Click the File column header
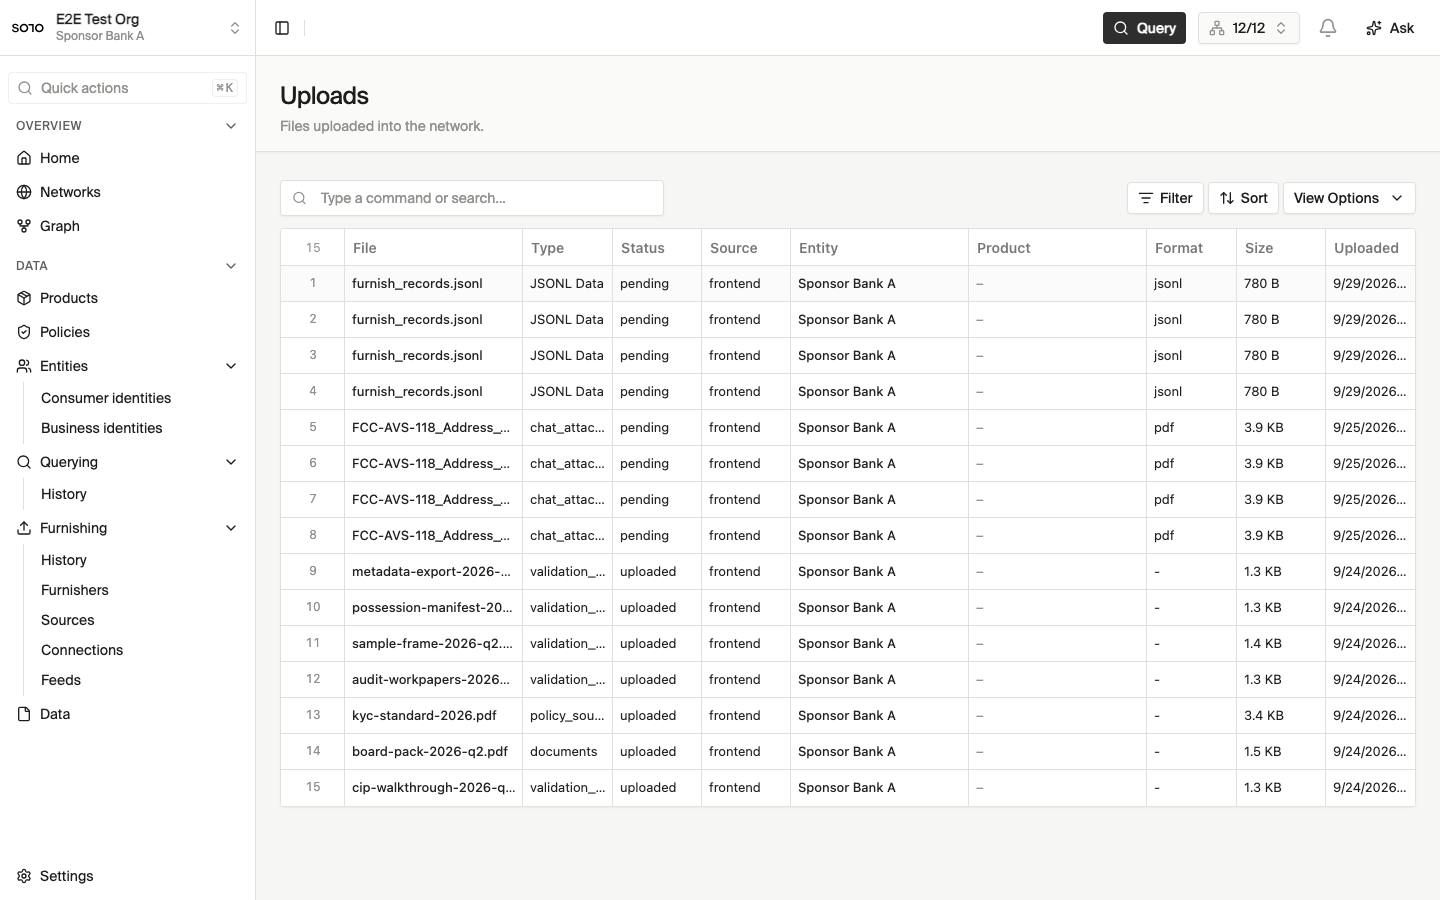1440x900 pixels. pyautogui.click(x=433, y=248)
